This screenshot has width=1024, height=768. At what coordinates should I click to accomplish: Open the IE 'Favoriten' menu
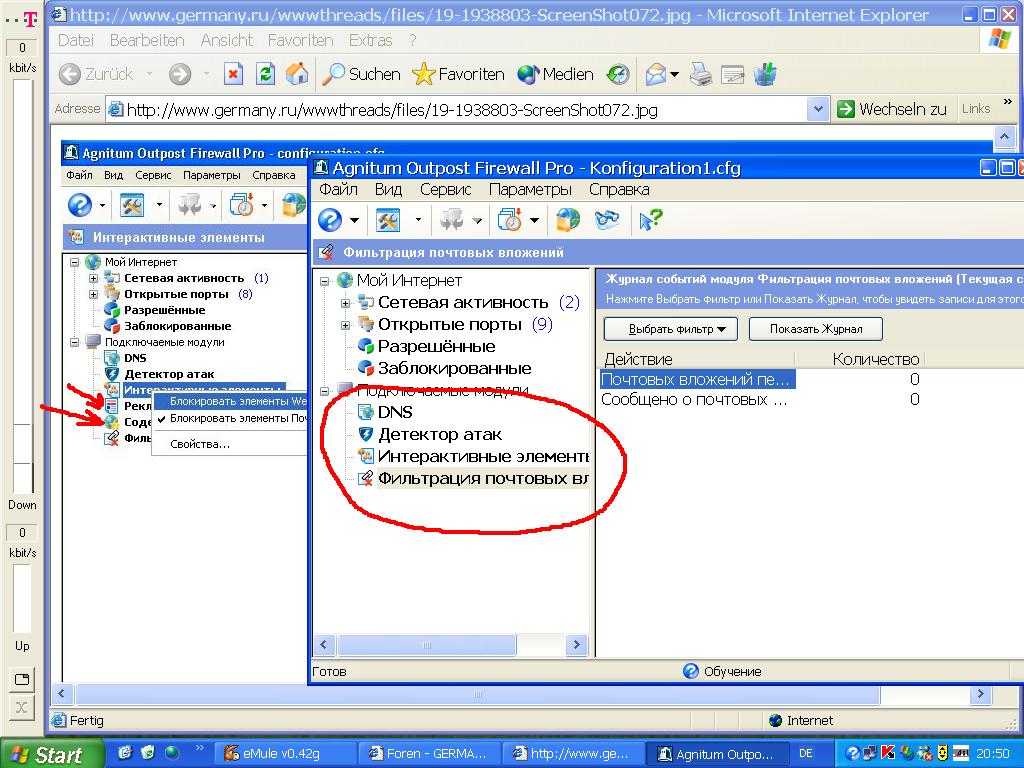[300, 40]
